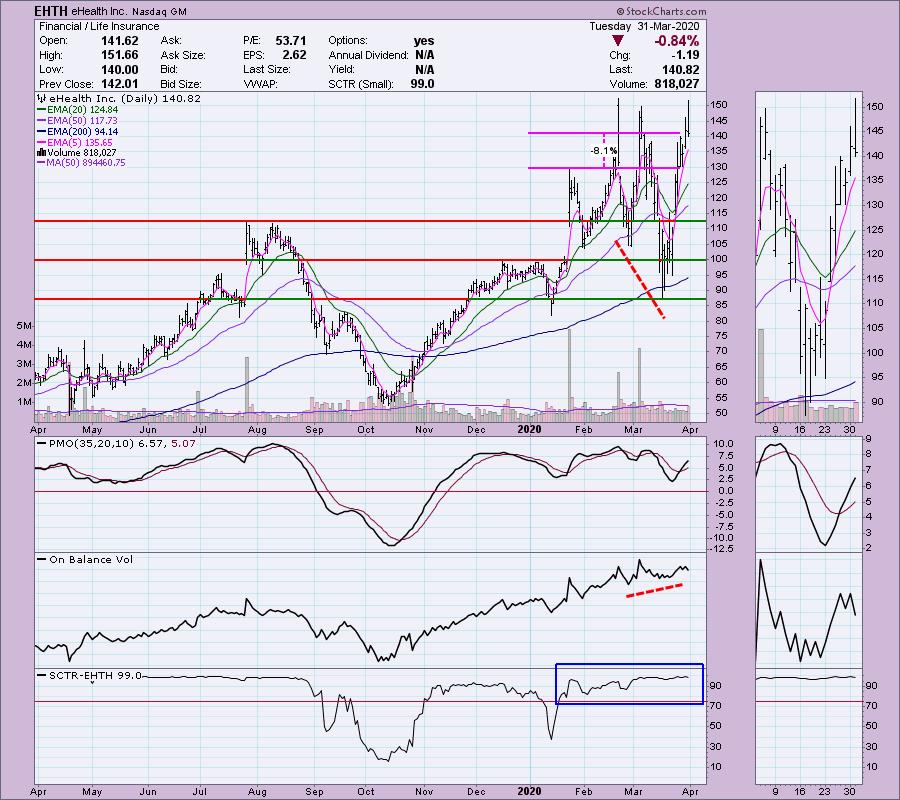Click the EPS value 2.62
Viewport: 900px width, 800px height.
[x=294, y=55]
